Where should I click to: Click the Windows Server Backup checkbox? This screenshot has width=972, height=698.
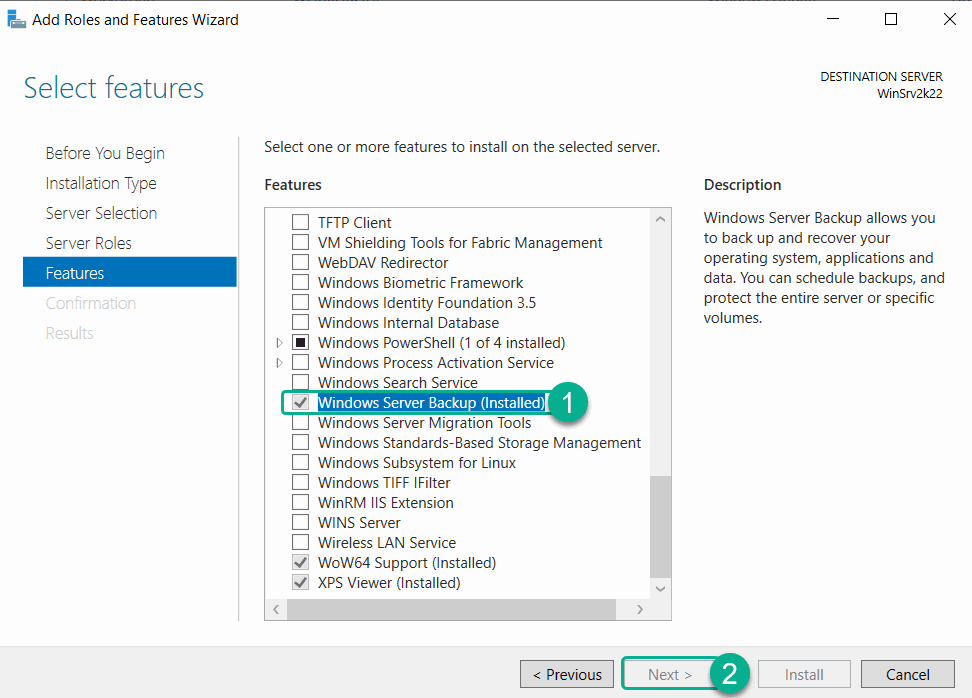(301, 402)
